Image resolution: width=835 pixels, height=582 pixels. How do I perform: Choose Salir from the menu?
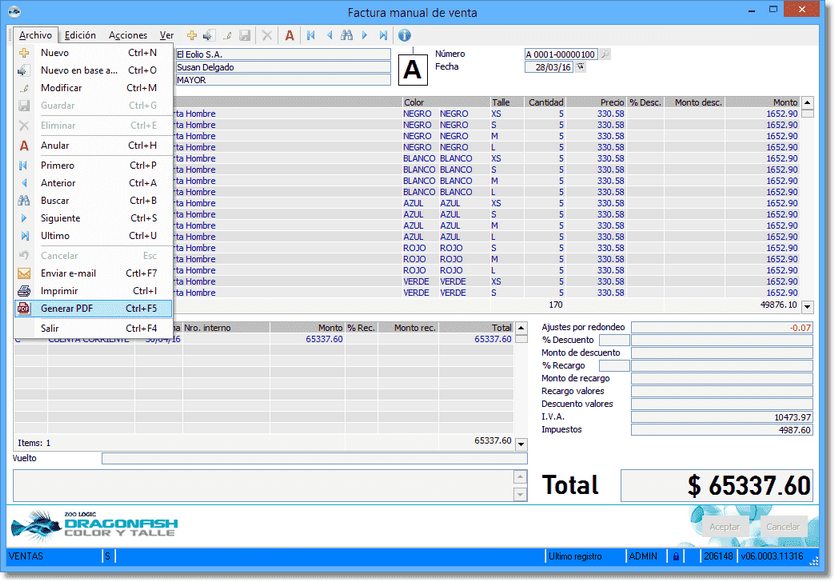(93, 329)
